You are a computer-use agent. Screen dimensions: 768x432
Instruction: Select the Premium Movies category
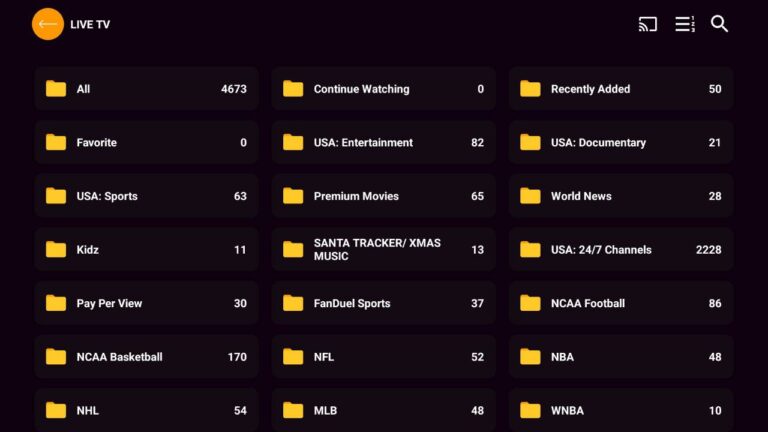[x=383, y=196]
